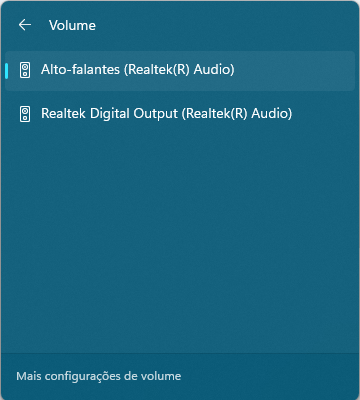The width and height of the screenshot is (360, 400).
Task: Click the footer bar containing volume settings
Action: [x=180, y=376]
